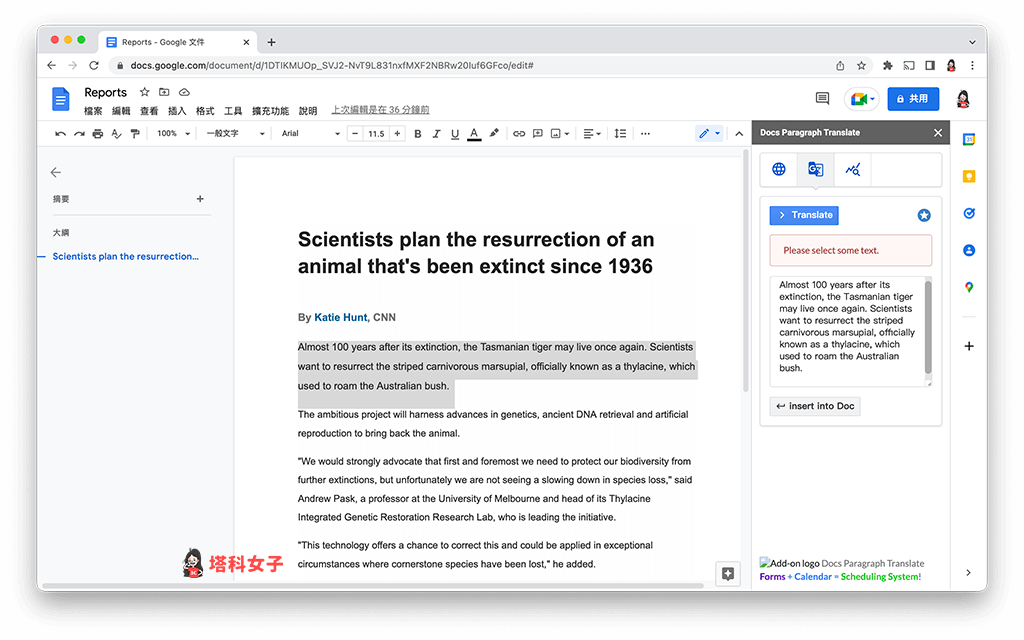Open the Google Meet dropdown
1024x640 pixels.
click(862, 99)
